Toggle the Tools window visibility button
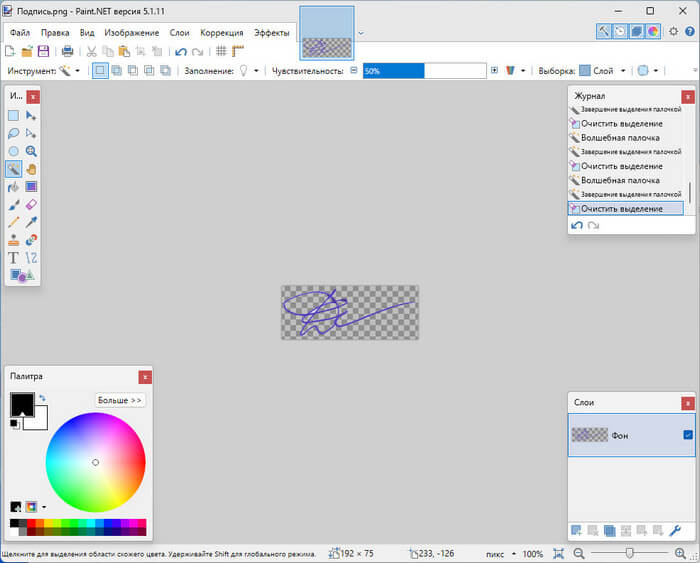Image resolution: width=700 pixels, height=563 pixels. [604, 31]
